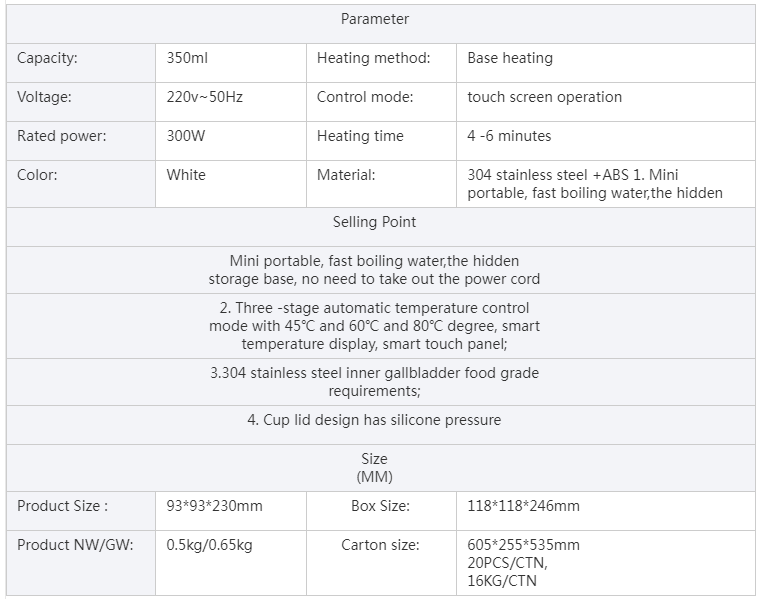Select the 93*93*230mm product size value
Image resolution: width=761 pixels, height=599 pixels.
pyautogui.click(x=214, y=506)
